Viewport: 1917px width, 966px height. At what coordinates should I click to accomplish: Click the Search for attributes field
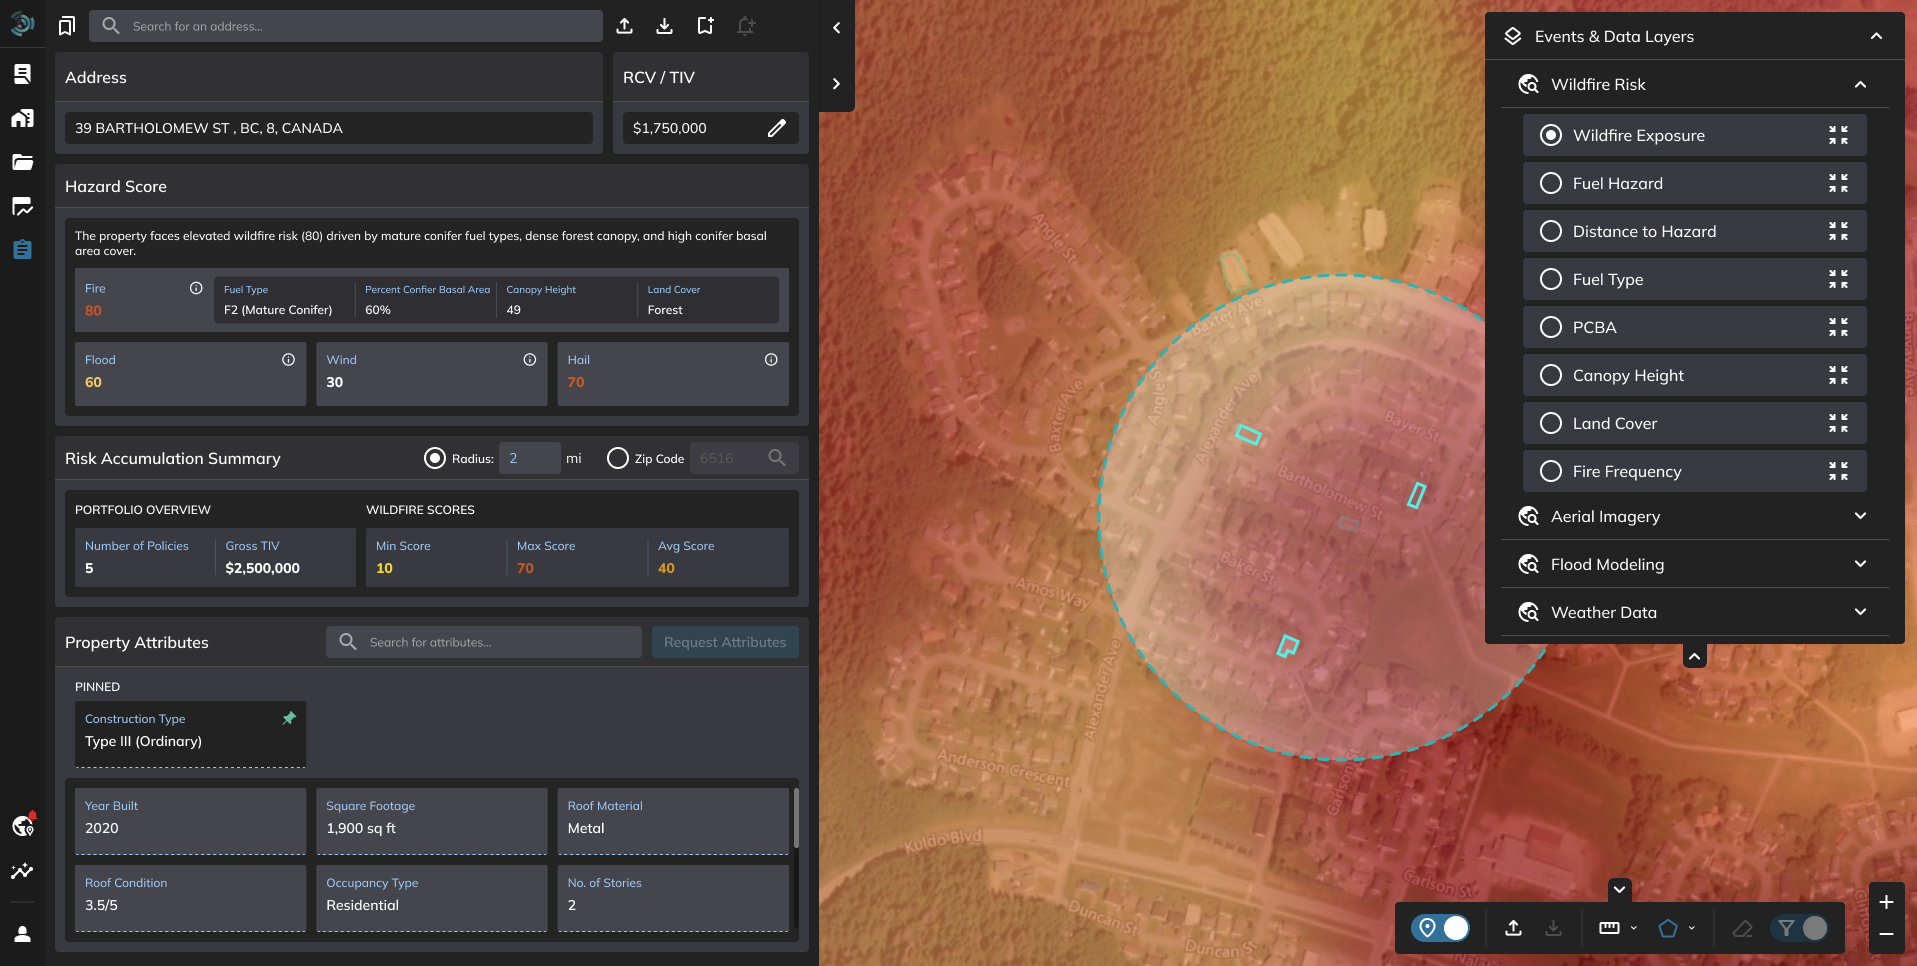pos(484,642)
